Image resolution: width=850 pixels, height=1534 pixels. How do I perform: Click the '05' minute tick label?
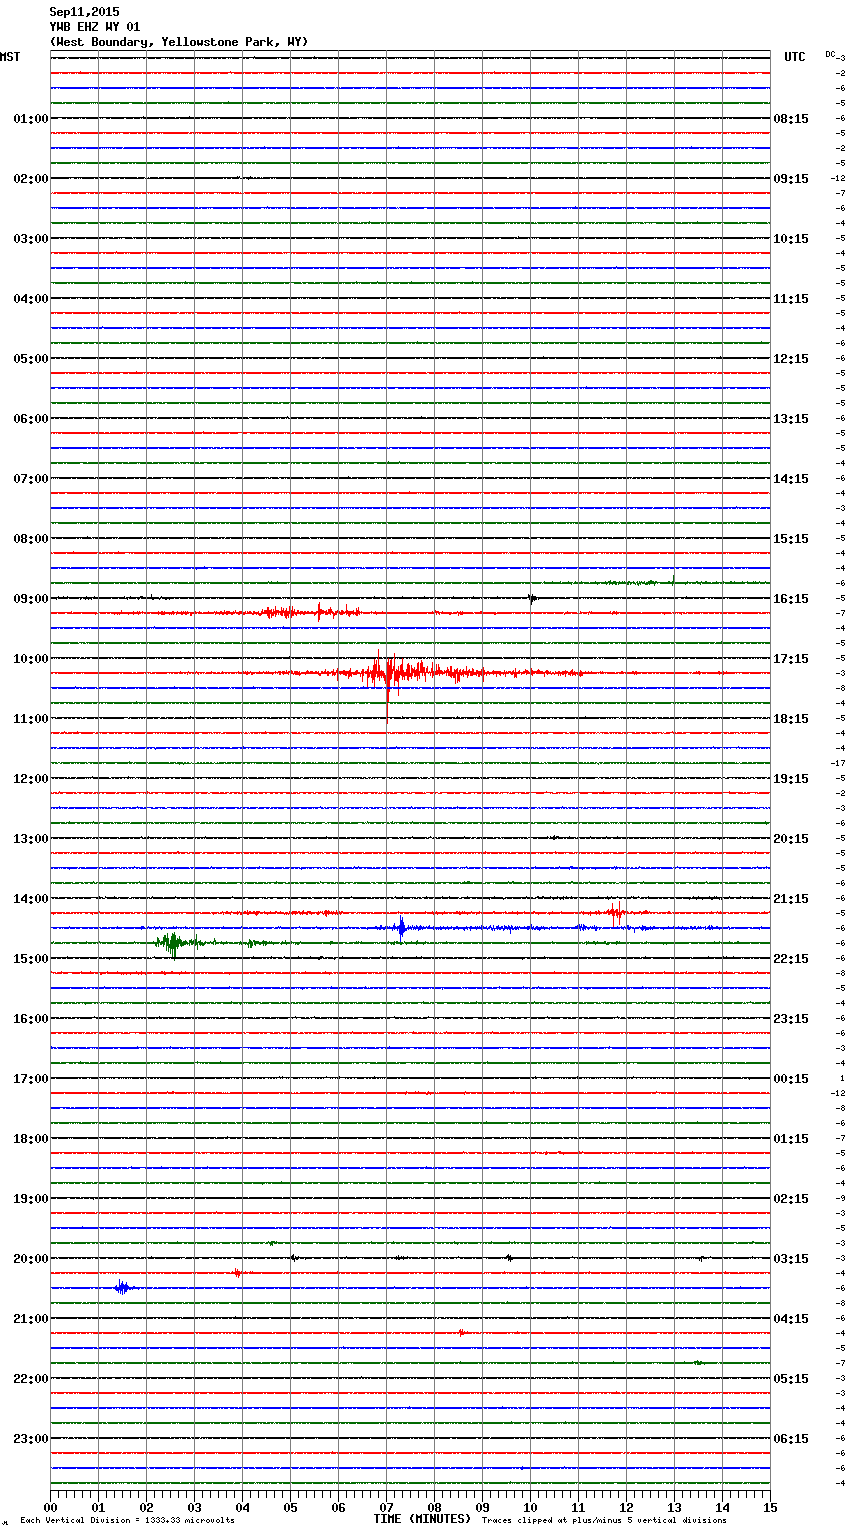pos(290,1508)
